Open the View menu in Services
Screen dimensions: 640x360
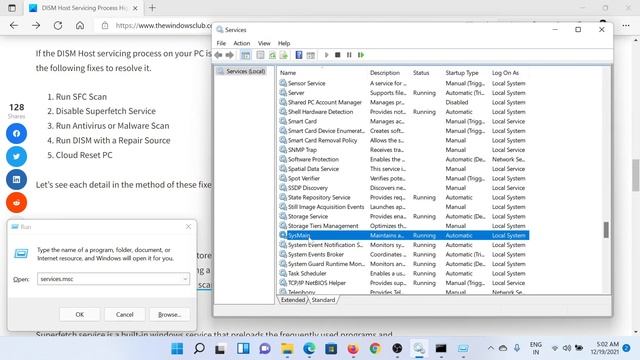click(264, 43)
